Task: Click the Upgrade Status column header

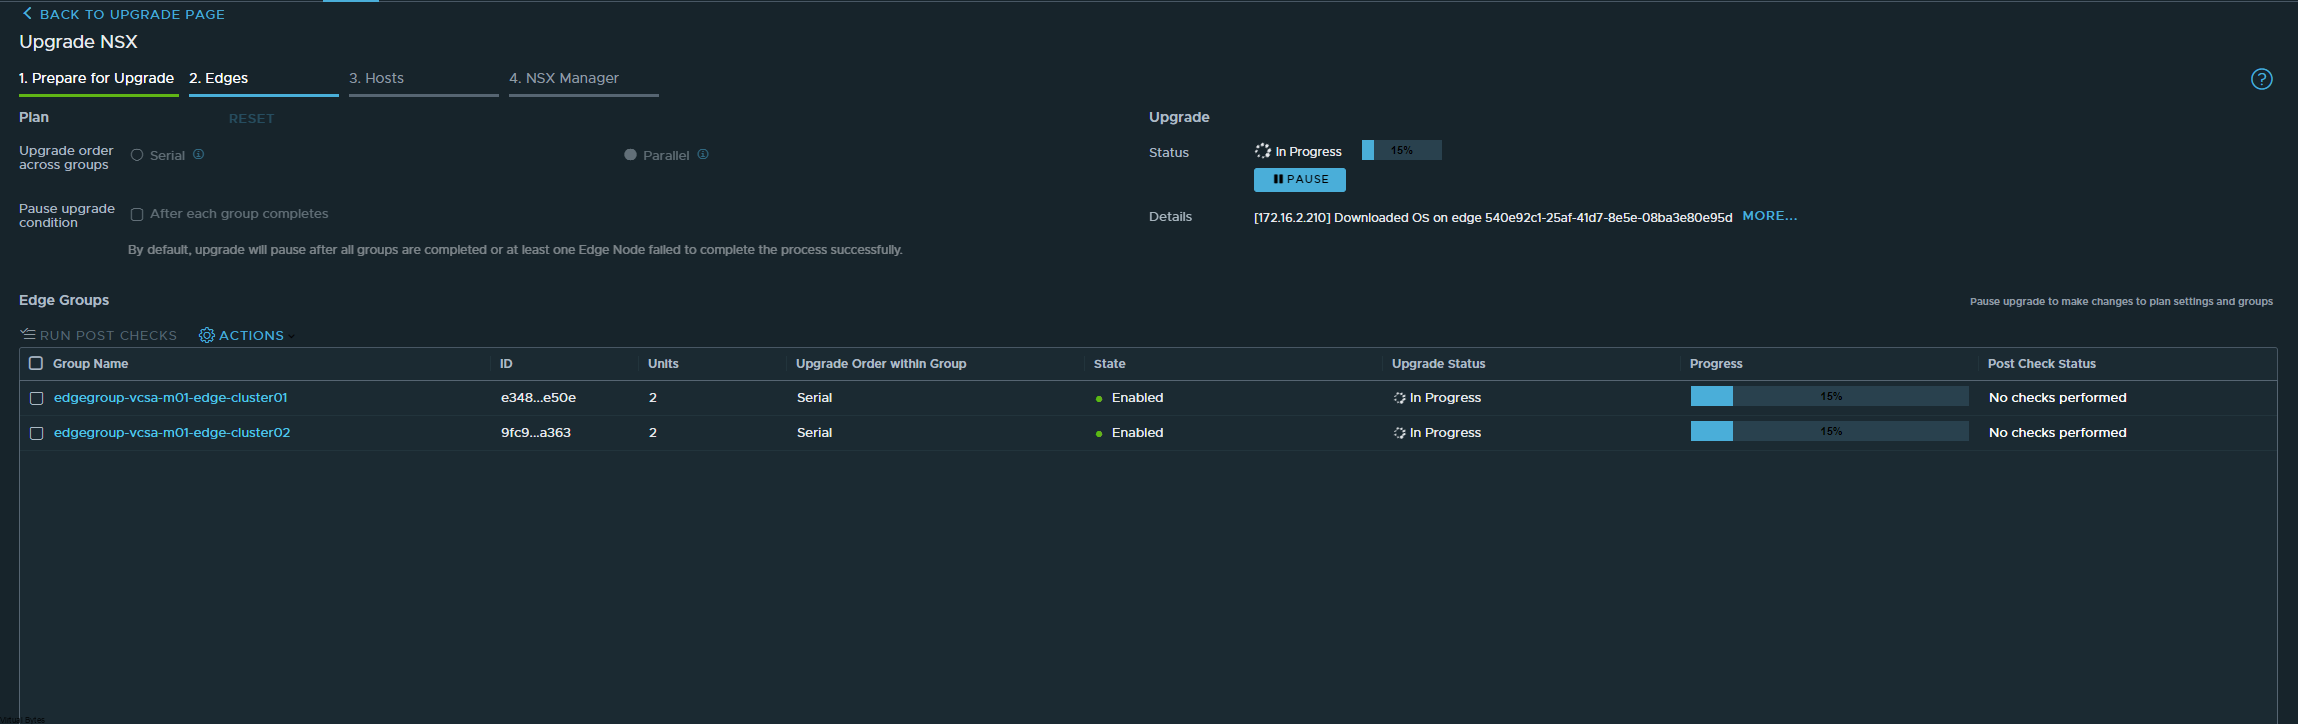Action: [x=1438, y=364]
